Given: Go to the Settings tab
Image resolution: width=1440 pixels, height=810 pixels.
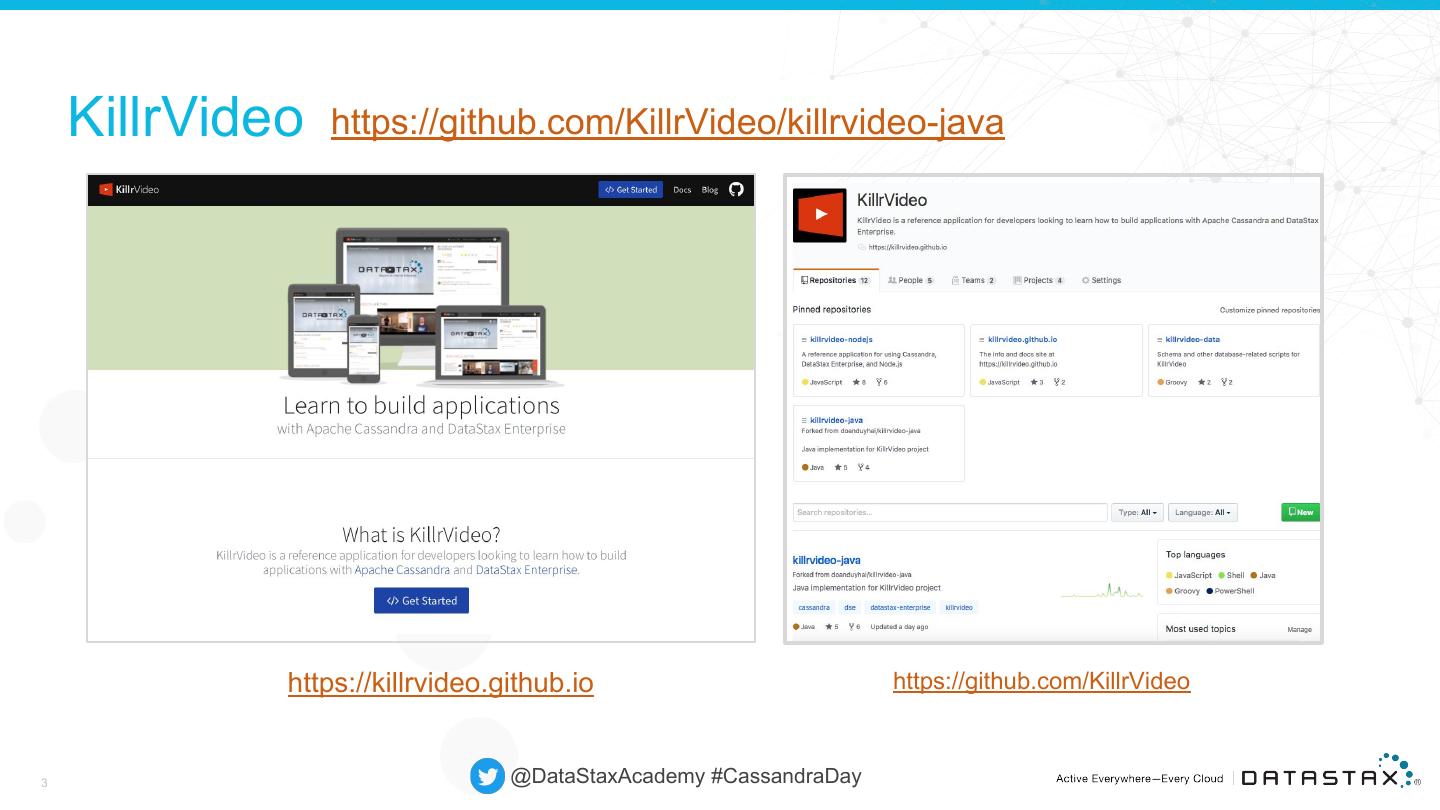Looking at the screenshot, I should pos(1101,280).
